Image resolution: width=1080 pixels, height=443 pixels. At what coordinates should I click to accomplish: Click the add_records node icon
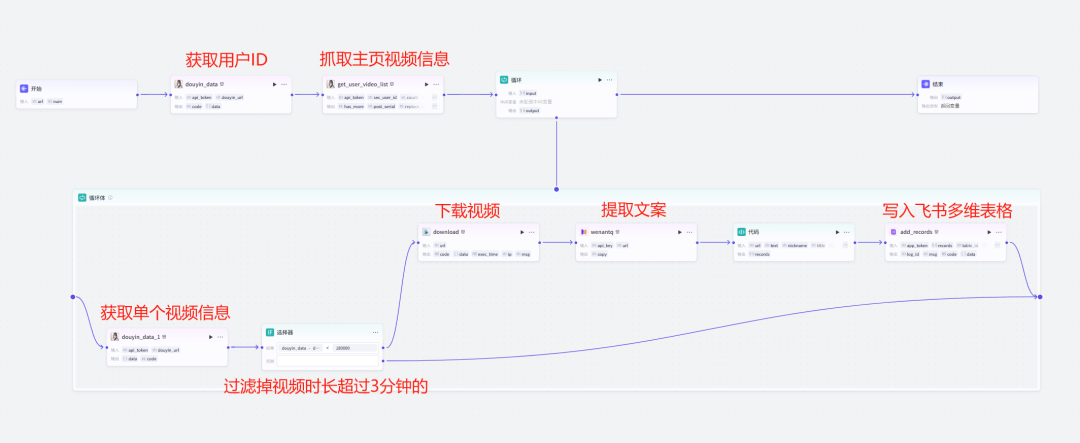coord(893,232)
